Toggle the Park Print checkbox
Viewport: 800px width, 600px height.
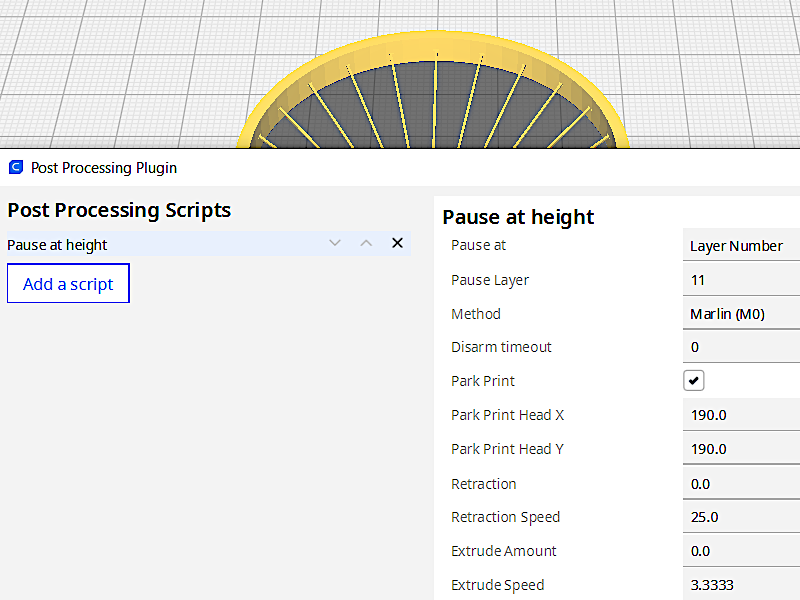[693, 381]
